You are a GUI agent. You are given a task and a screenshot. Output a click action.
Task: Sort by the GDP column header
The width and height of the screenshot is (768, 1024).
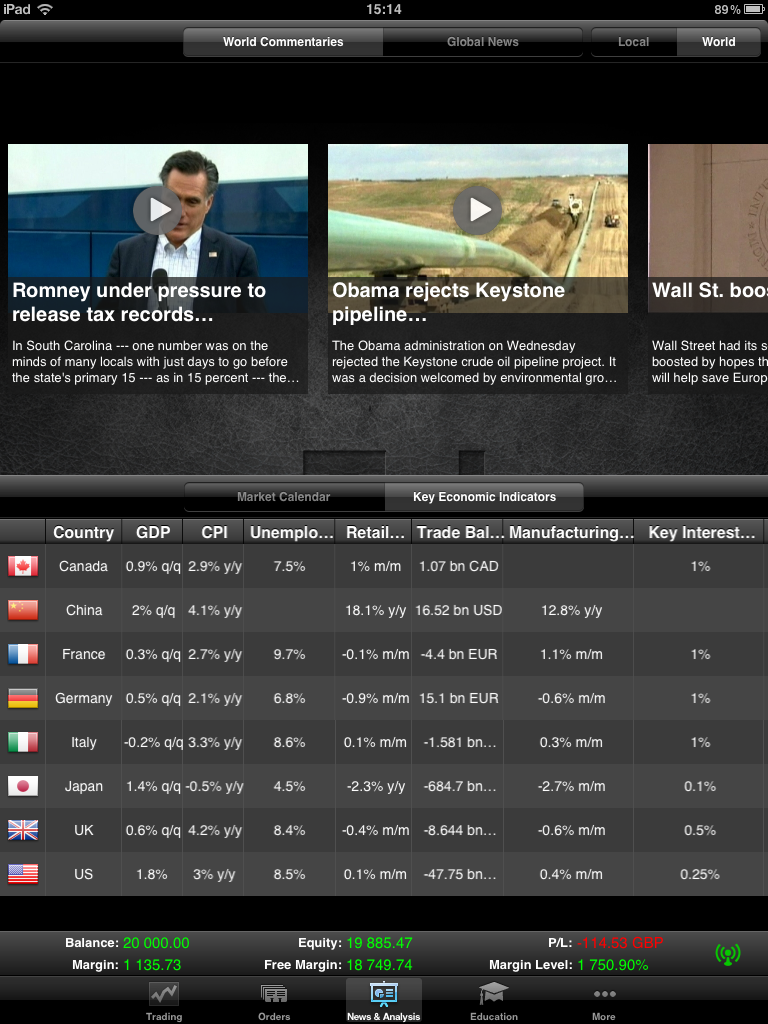[153, 532]
